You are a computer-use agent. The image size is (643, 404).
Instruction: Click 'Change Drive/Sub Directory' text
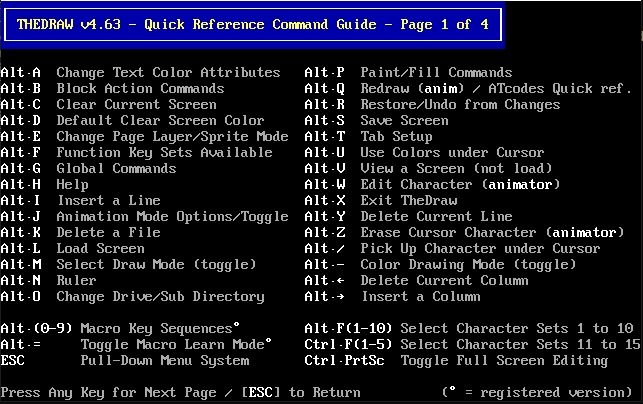(x=160, y=297)
